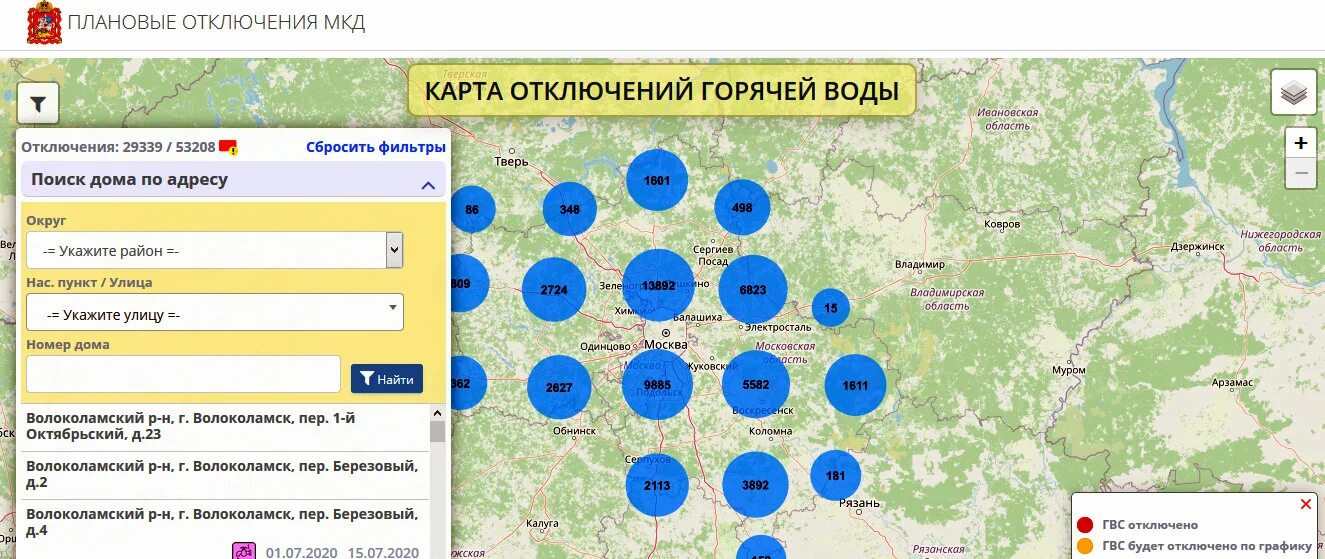Screen dimensions: 1325x559
Task: Click the date '15.07.2020' in list
Action: 383,552
